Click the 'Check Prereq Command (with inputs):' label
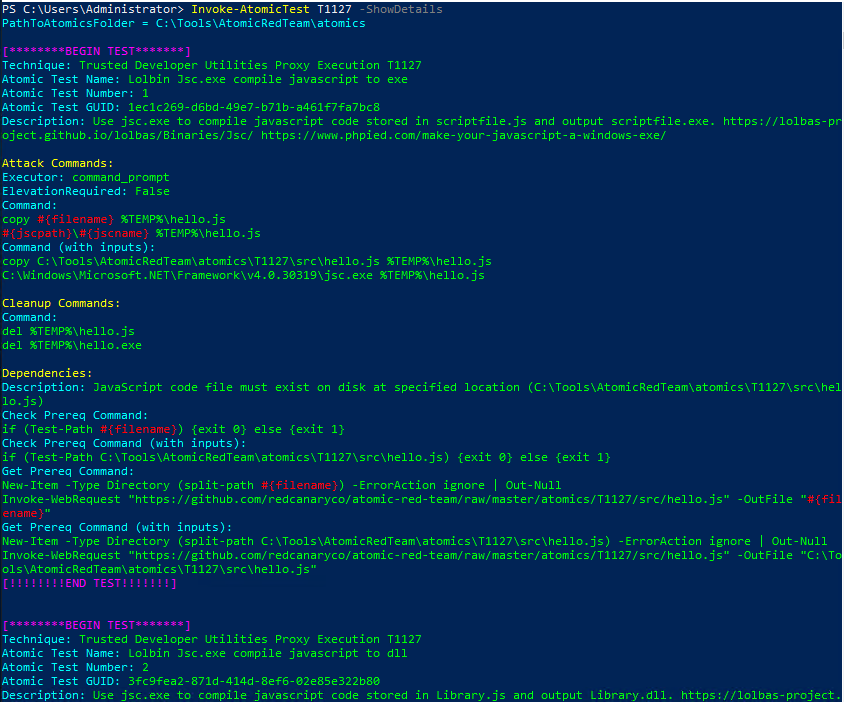Screen dimensions: 844x702 coord(124,443)
